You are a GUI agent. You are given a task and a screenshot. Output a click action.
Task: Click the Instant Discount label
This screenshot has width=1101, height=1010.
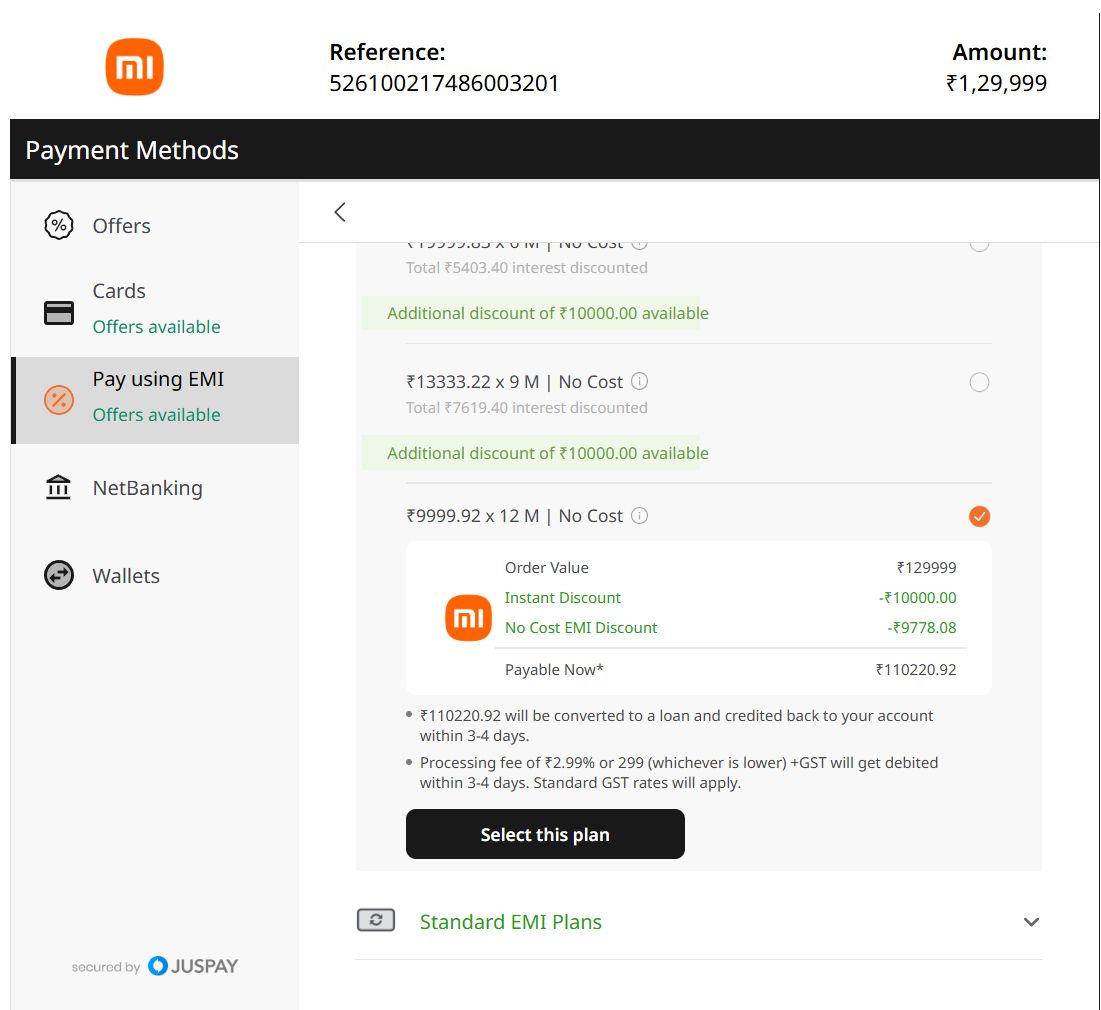tap(562, 598)
